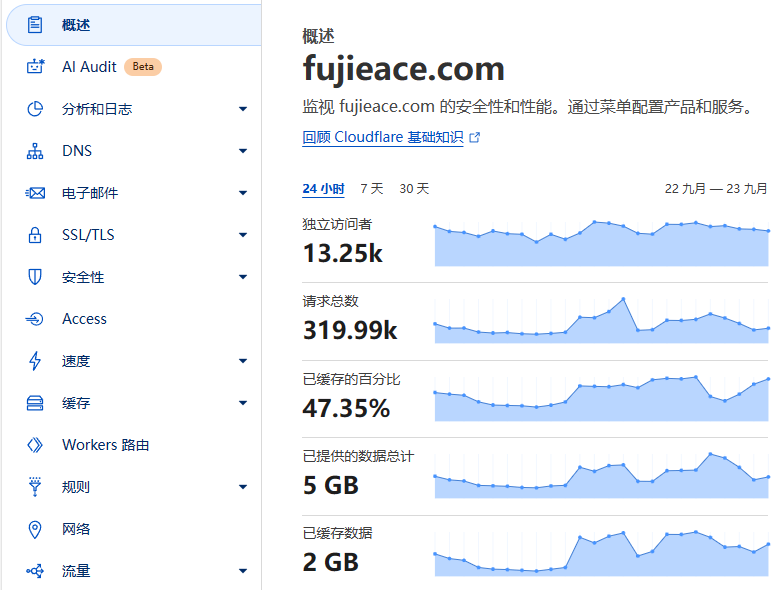Expand the SSL/TLS submenu arrow
The image size is (780, 590).
(243, 235)
